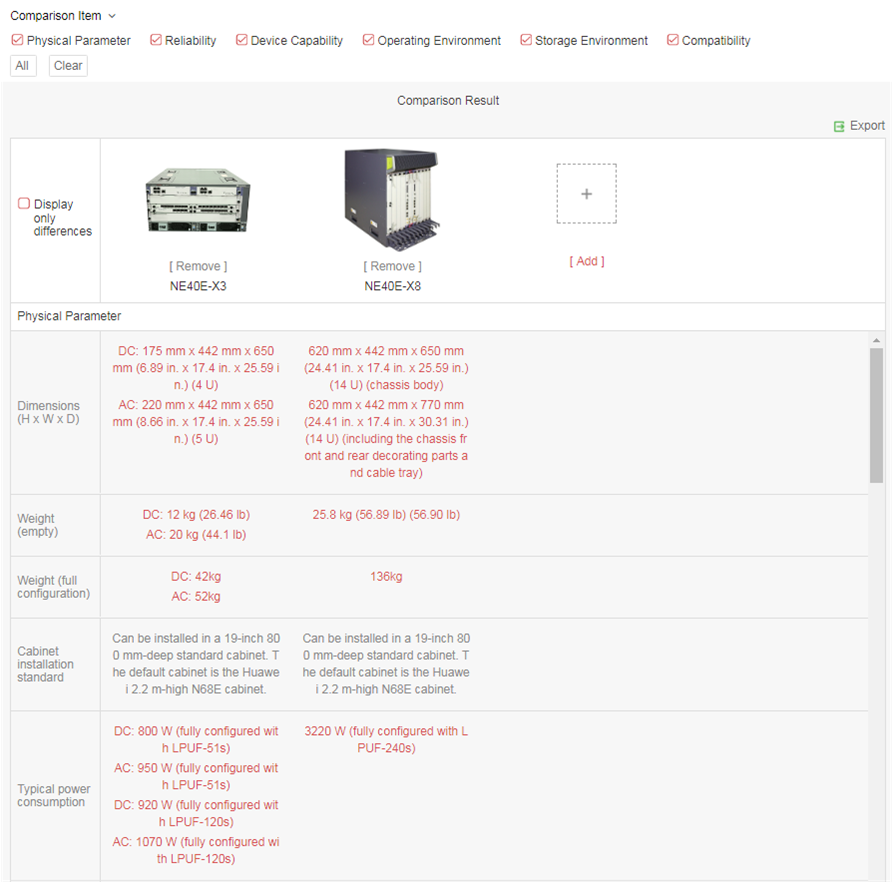Uncheck the Device Capability checkbox
This screenshot has width=893, height=883.
pyautogui.click(x=241, y=40)
